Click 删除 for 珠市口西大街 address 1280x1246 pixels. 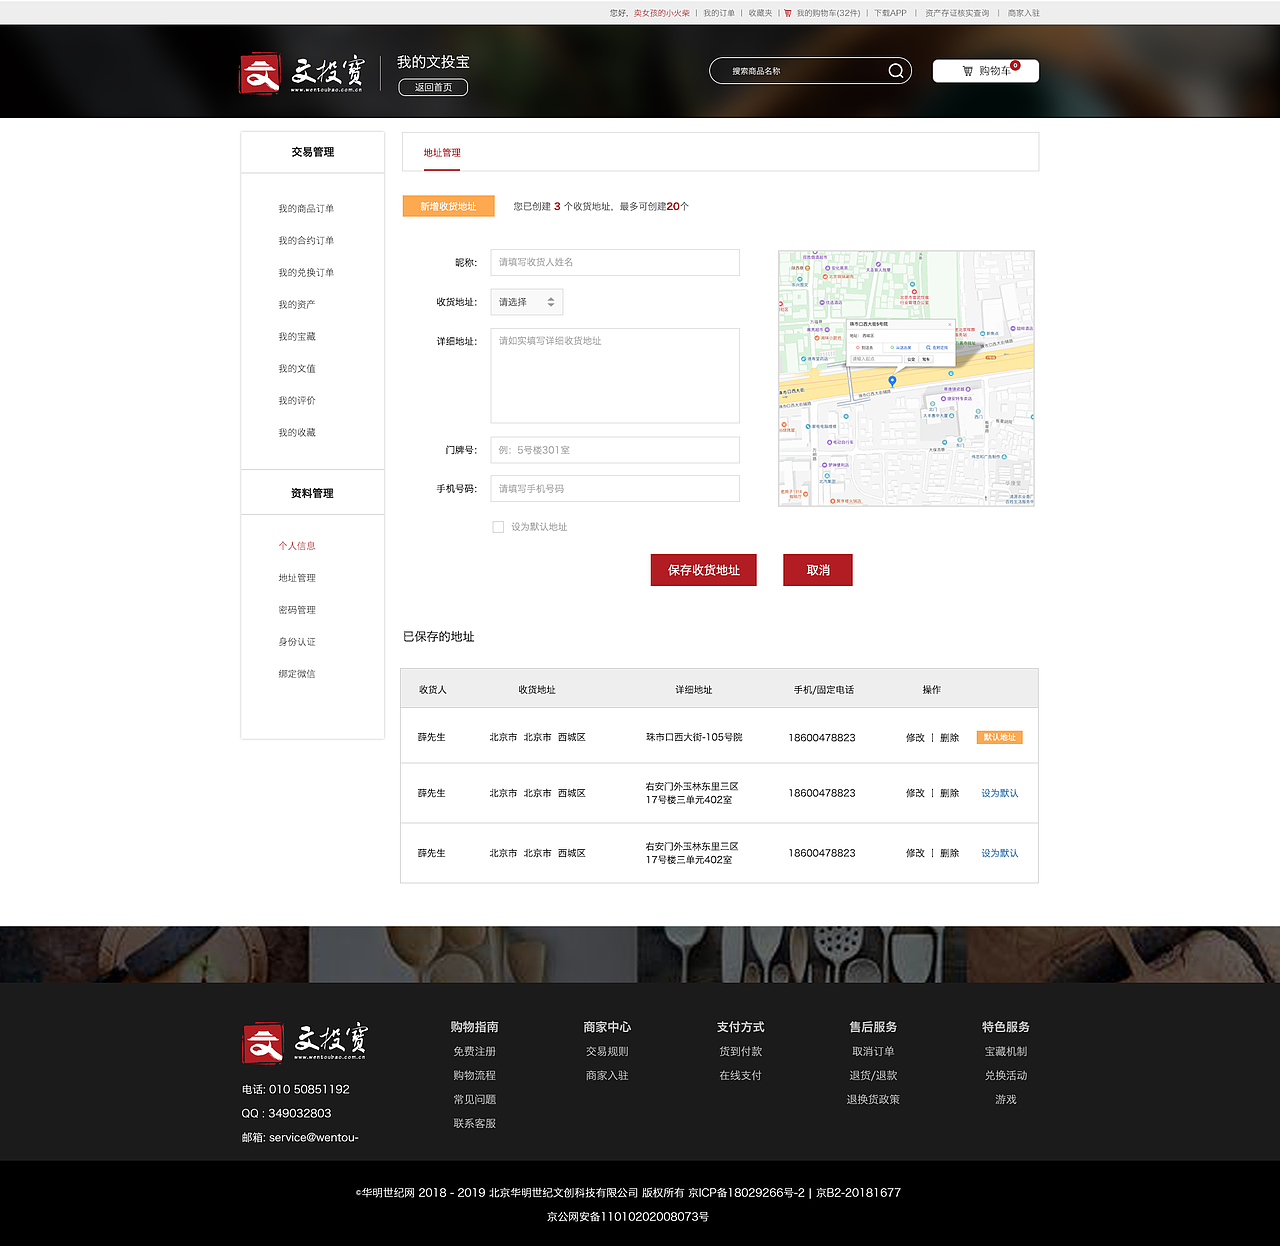(x=950, y=738)
